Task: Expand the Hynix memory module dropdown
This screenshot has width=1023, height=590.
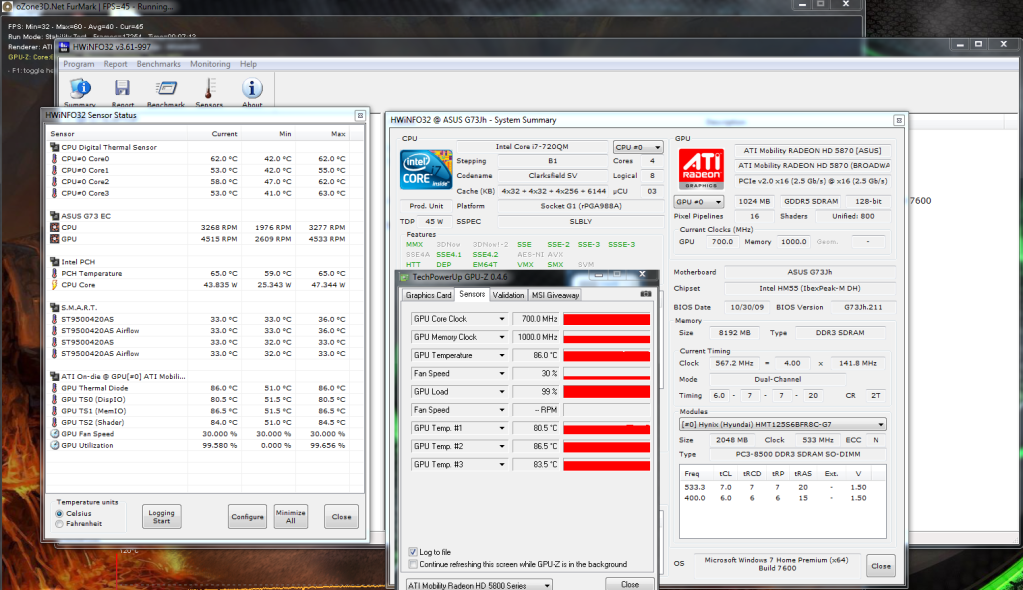Action: pos(782,424)
